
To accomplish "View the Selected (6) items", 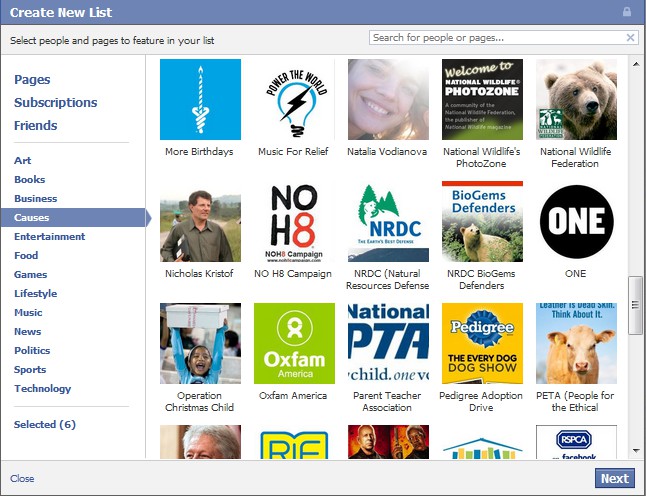I will coord(45,425).
